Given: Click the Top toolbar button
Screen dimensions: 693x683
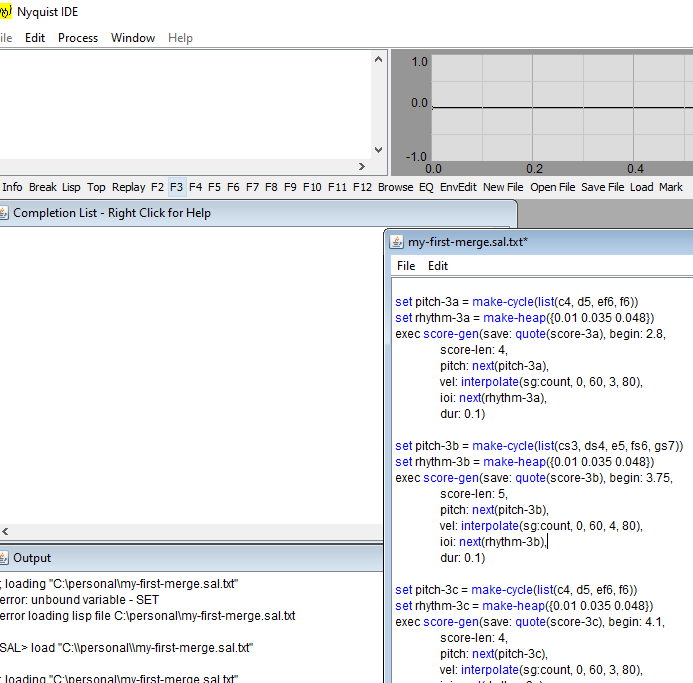Looking at the screenshot, I should coord(96,187).
